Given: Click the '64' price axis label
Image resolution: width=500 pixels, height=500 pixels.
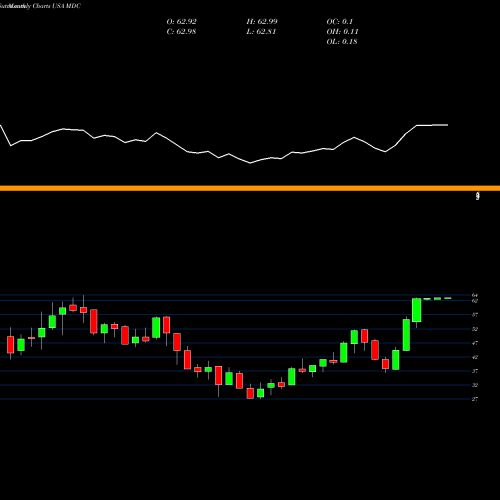Looking at the screenshot, I should point(475,295).
